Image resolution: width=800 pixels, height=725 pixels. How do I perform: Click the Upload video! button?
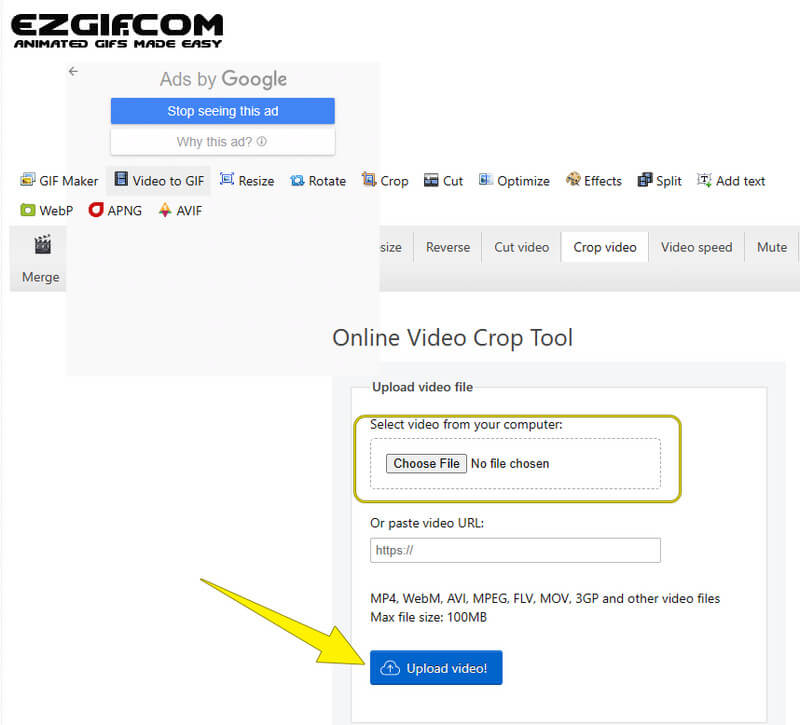pos(435,668)
